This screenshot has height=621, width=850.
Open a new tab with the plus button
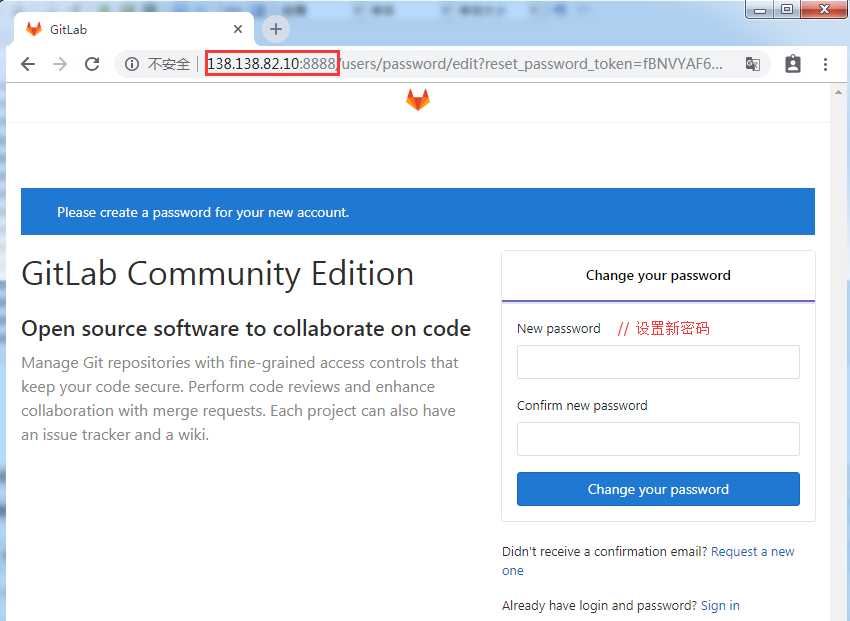point(275,29)
